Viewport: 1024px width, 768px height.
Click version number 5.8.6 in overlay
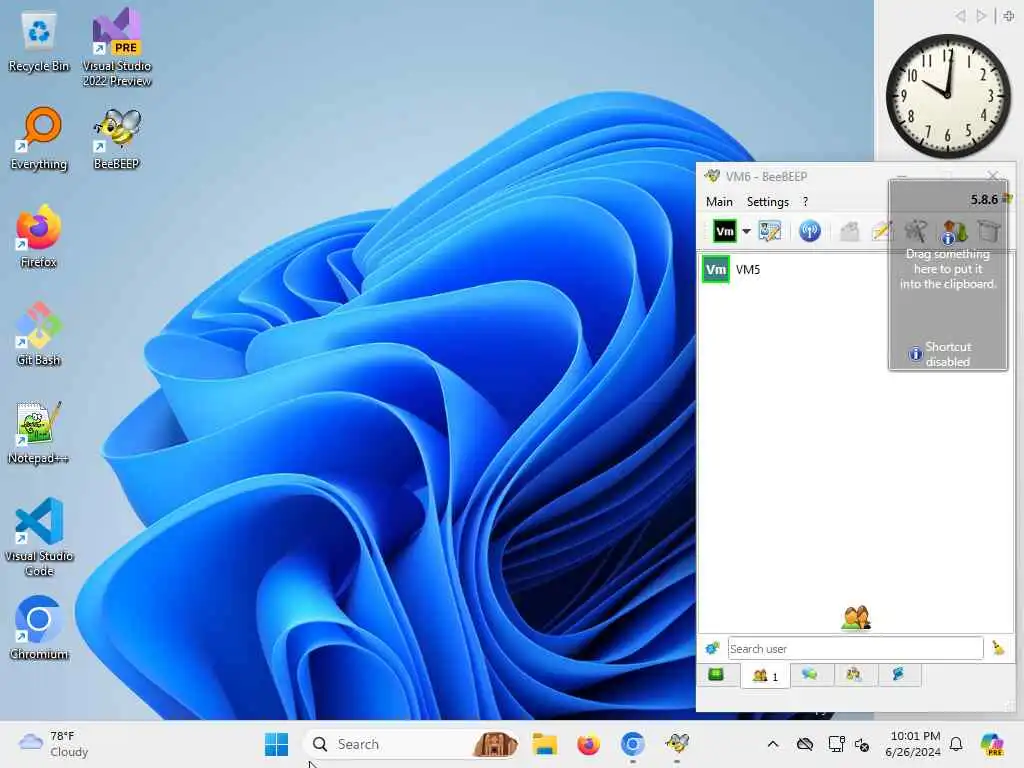tap(984, 199)
